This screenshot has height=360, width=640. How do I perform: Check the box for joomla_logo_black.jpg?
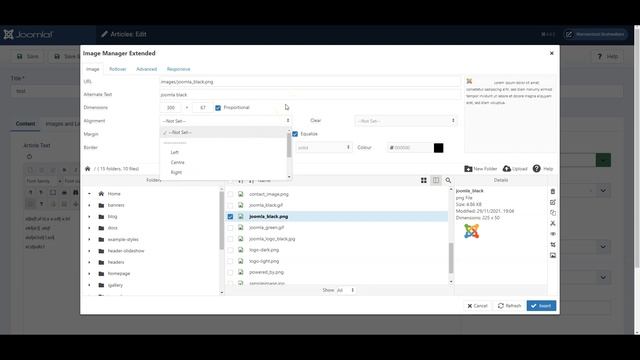pyautogui.click(x=230, y=239)
